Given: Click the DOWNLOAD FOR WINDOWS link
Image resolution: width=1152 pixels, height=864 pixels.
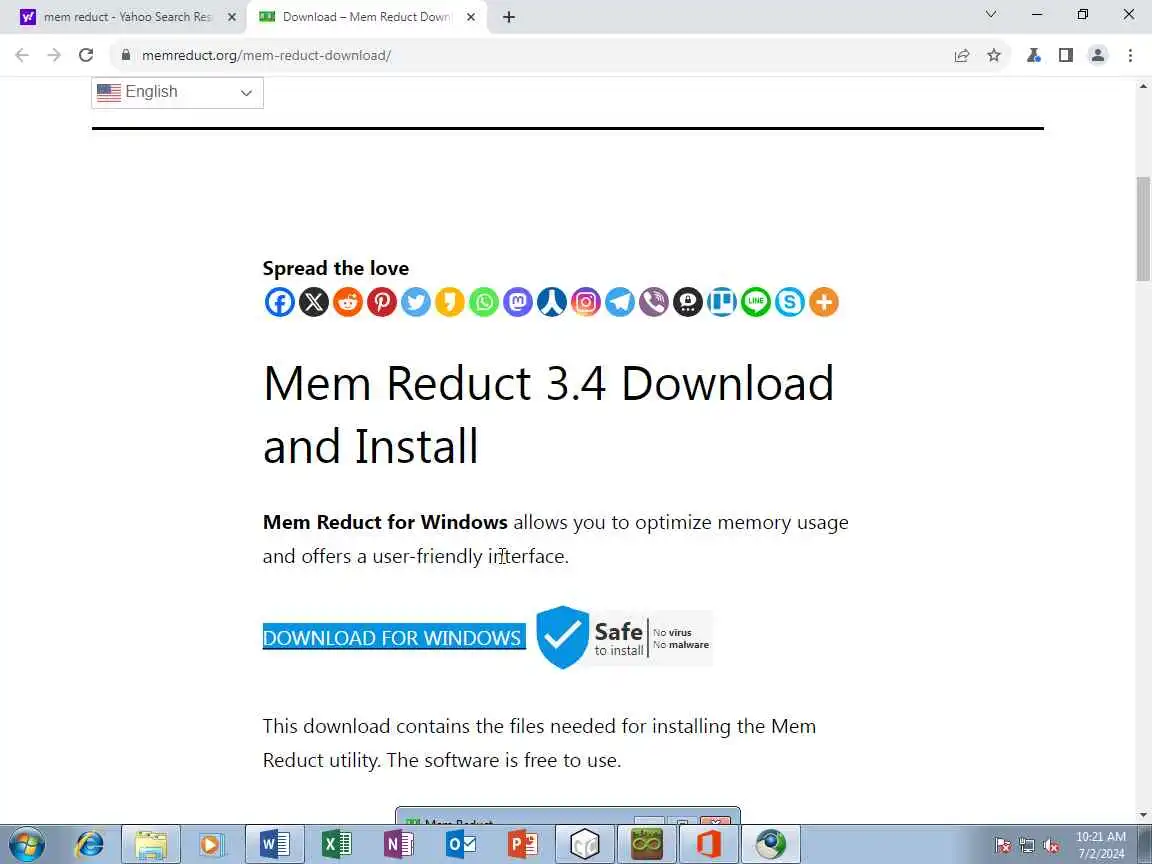Looking at the screenshot, I should click(x=394, y=637).
